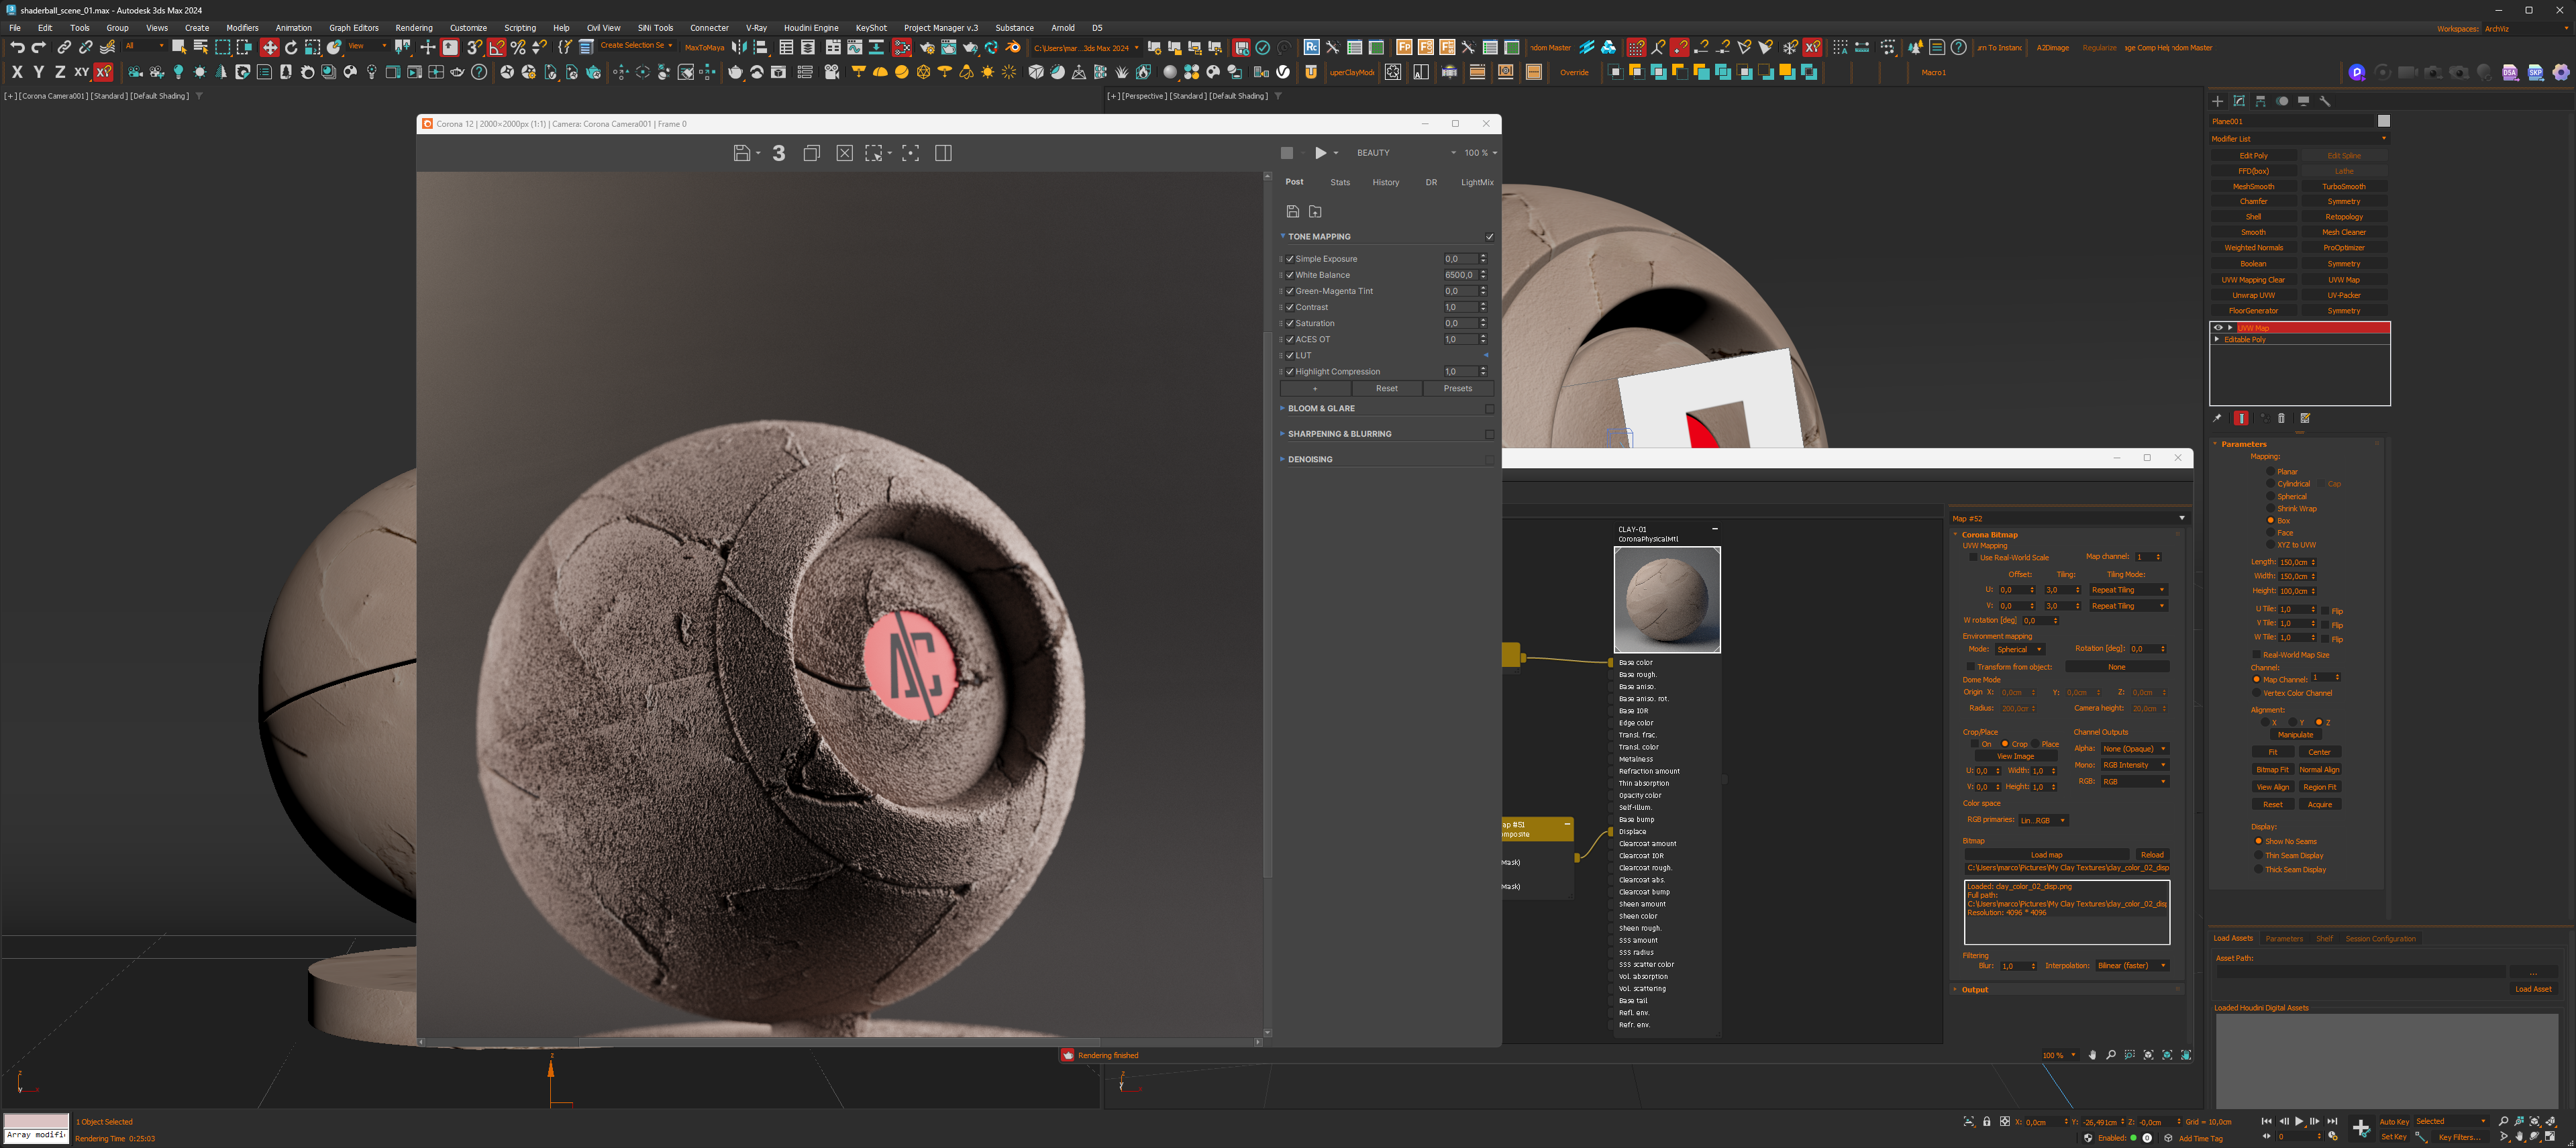This screenshot has height=1148, width=2576.
Task: Select Thin Seam Display option
Action: (x=2258, y=855)
